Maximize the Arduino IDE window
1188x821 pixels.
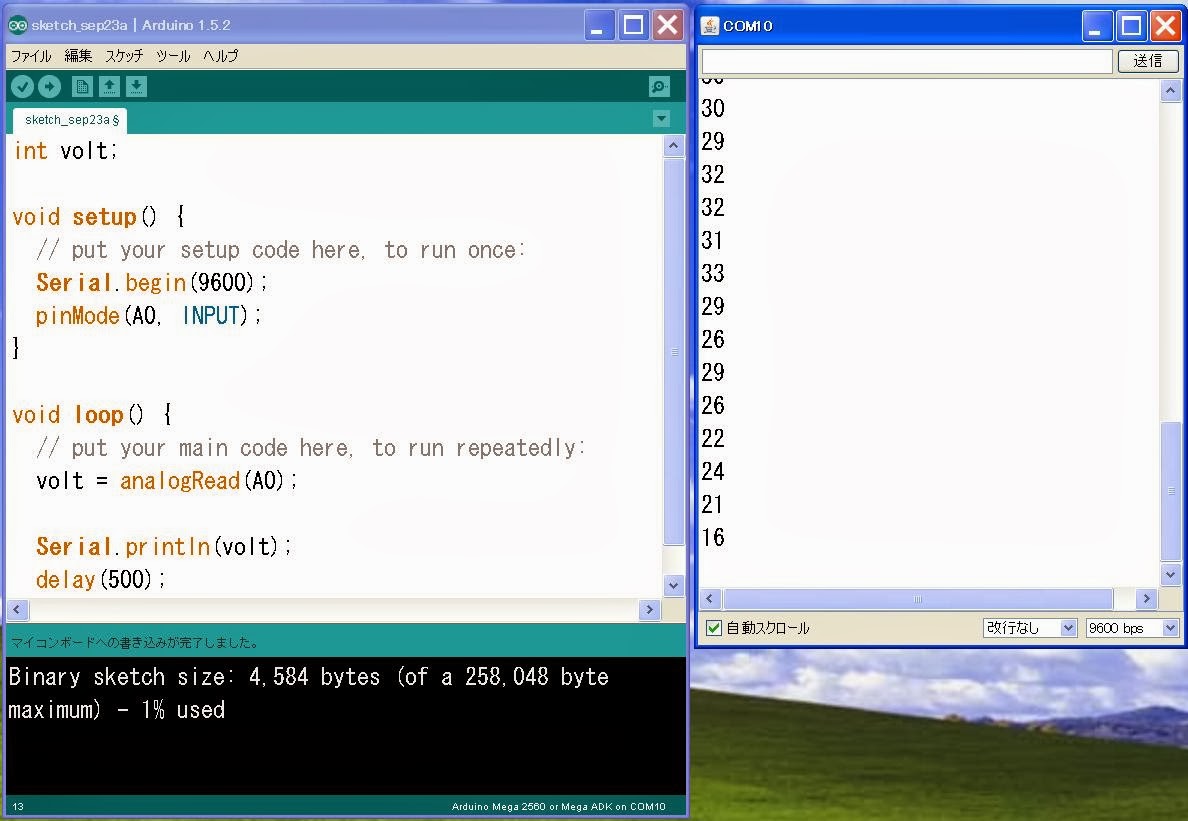[633, 26]
